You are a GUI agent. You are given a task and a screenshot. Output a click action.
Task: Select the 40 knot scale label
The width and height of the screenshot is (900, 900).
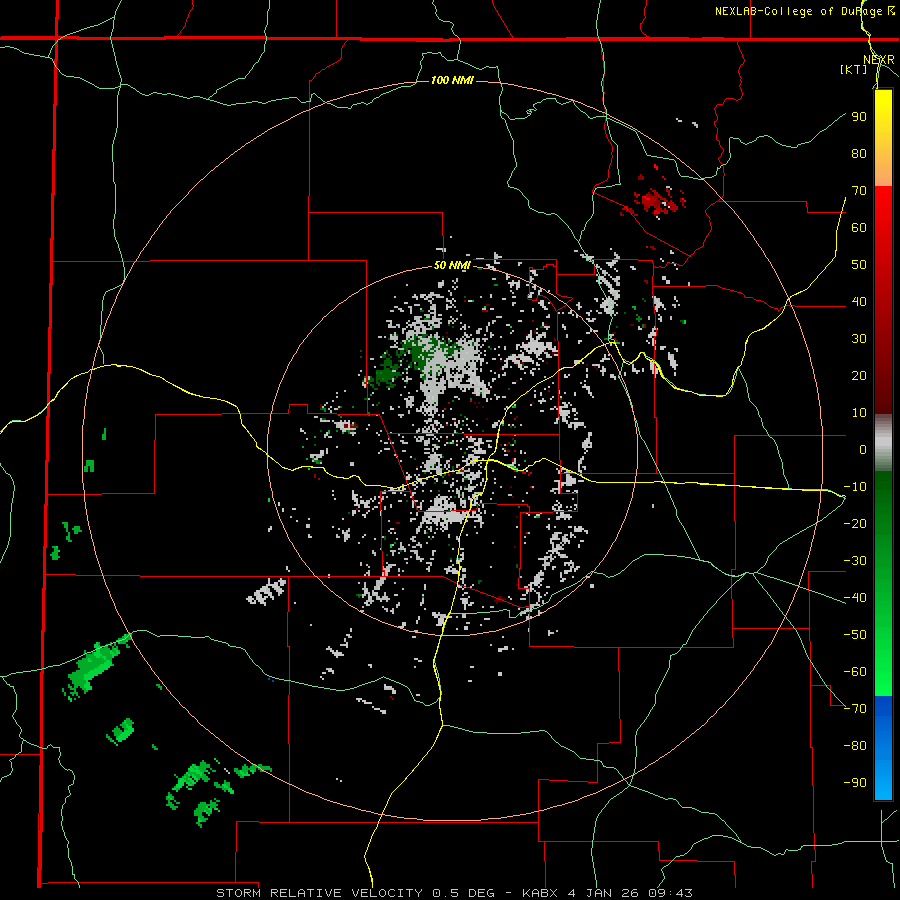[859, 301]
